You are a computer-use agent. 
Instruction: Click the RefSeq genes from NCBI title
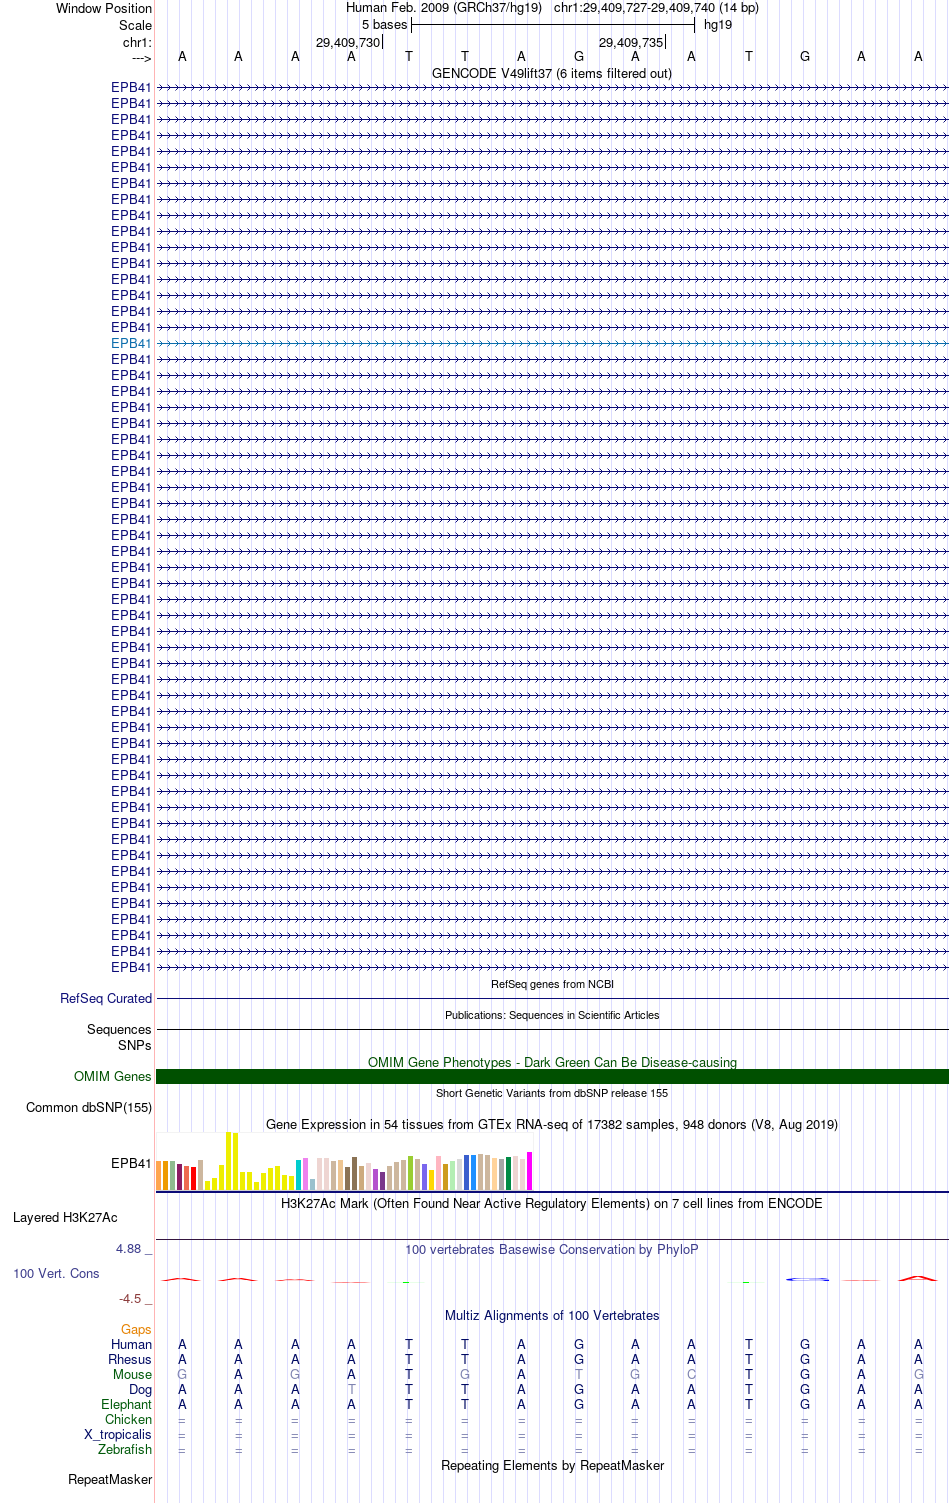[552, 984]
